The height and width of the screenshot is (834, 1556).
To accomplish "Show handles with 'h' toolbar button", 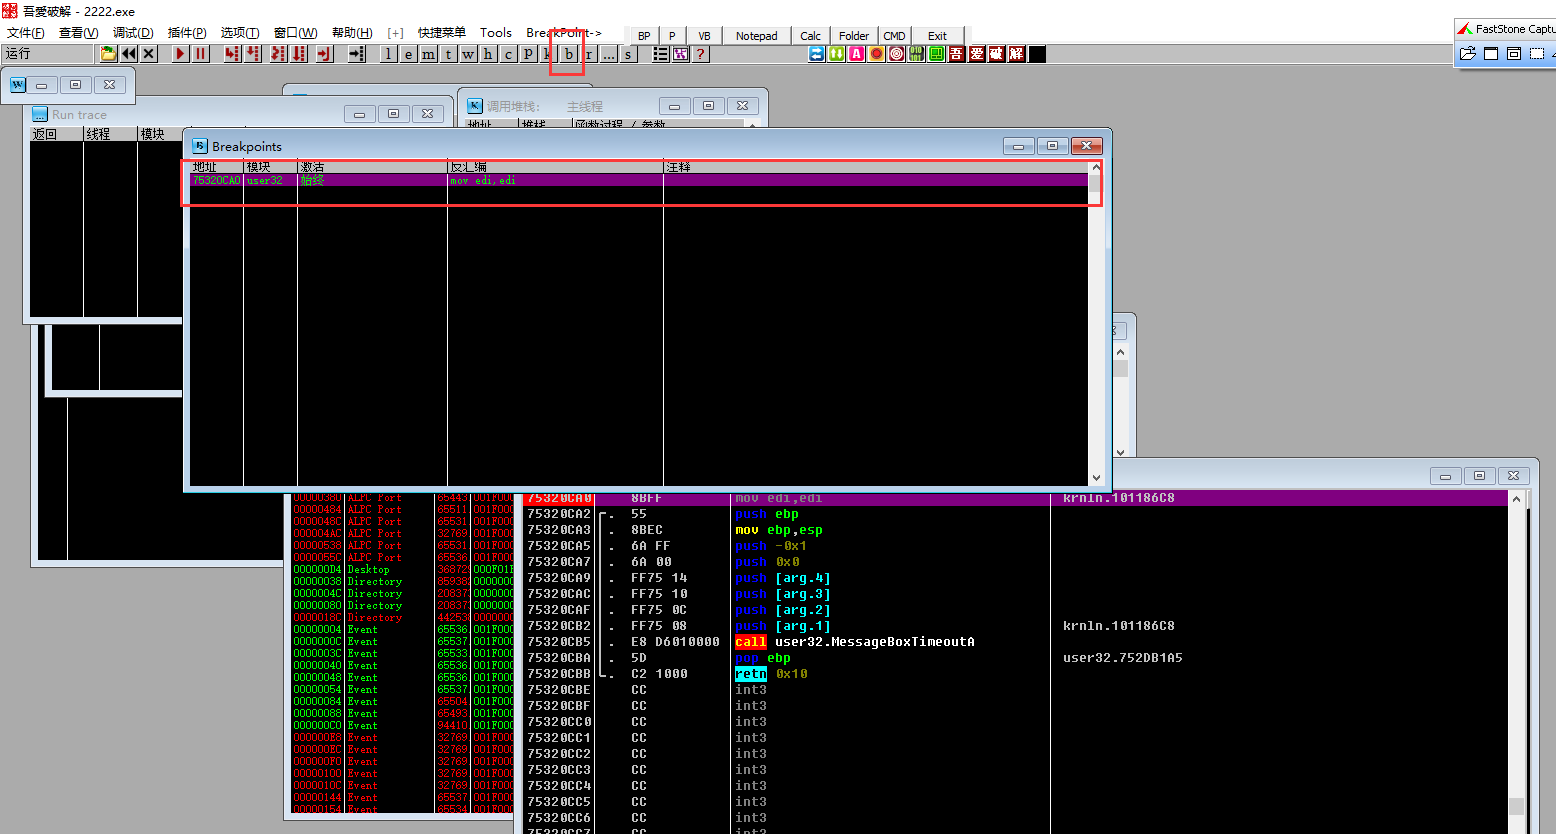I will click(x=488, y=54).
